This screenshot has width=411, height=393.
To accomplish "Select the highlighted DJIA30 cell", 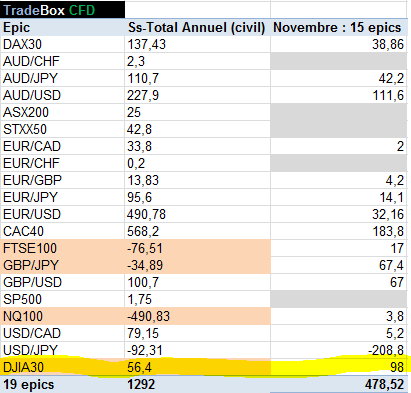I will tap(62, 367).
